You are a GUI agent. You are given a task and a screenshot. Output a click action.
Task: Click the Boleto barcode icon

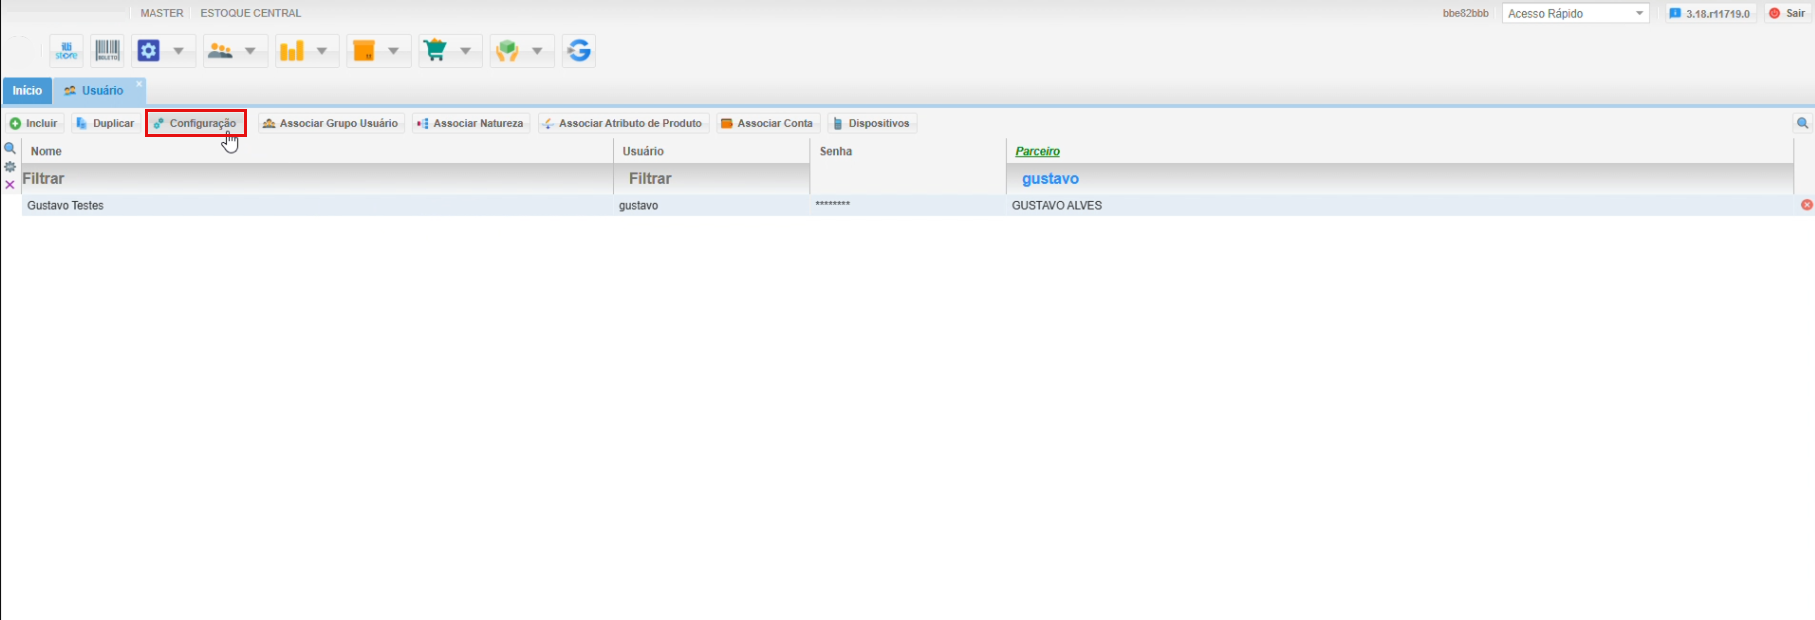pyautogui.click(x=107, y=51)
